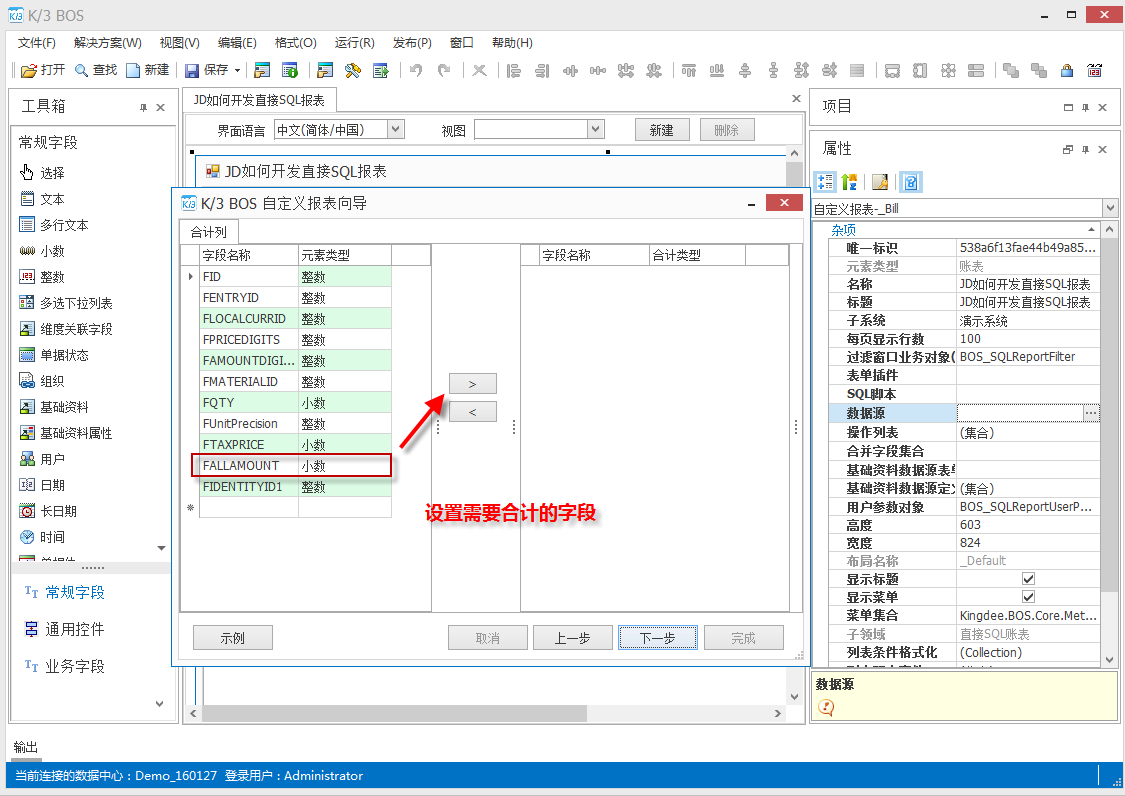Click the 新建 button next to 视图 dropdown
Viewport: 1125px width, 796px height.
tap(662, 130)
